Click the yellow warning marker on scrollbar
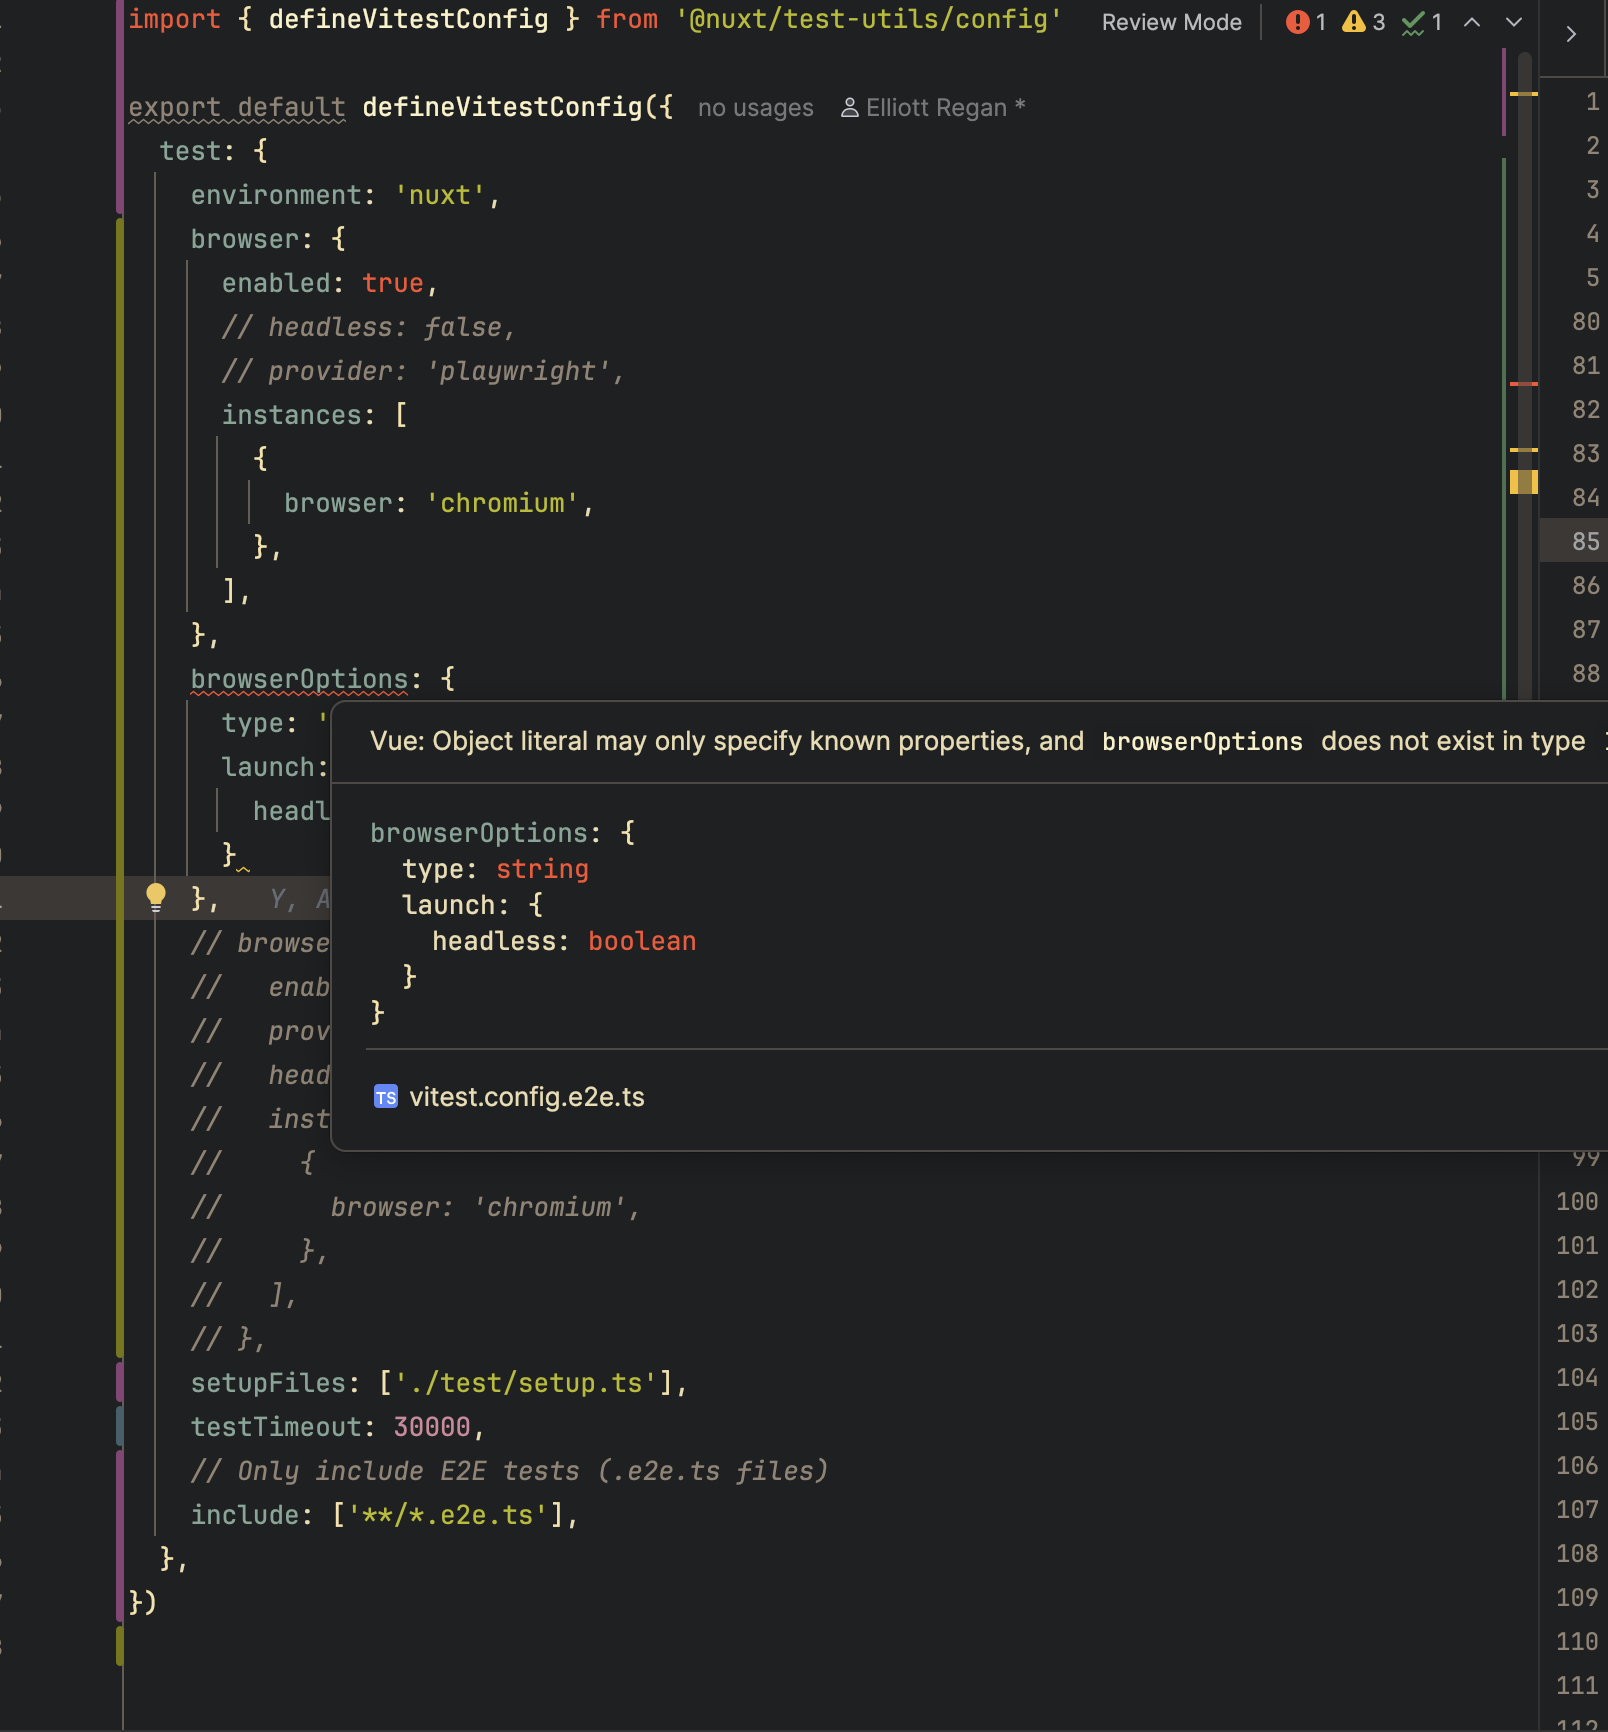1608x1732 pixels. 1523,482
